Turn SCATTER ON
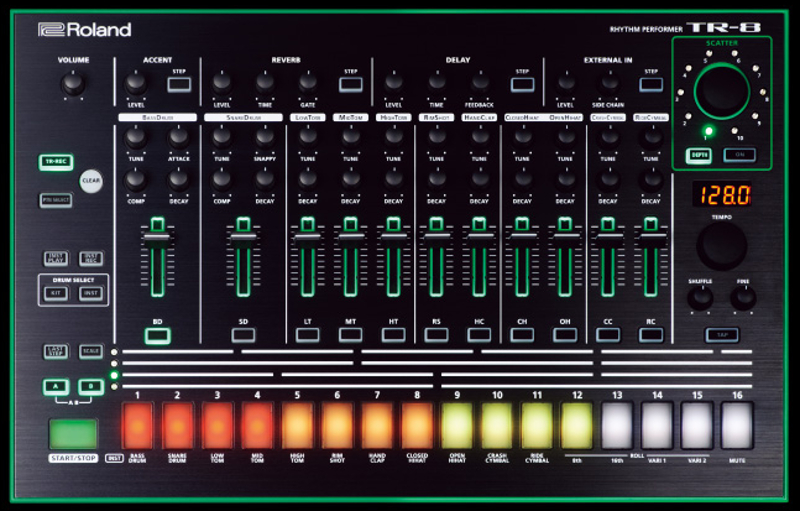This screenshot has width=800, height=511. tap(740, 155)
